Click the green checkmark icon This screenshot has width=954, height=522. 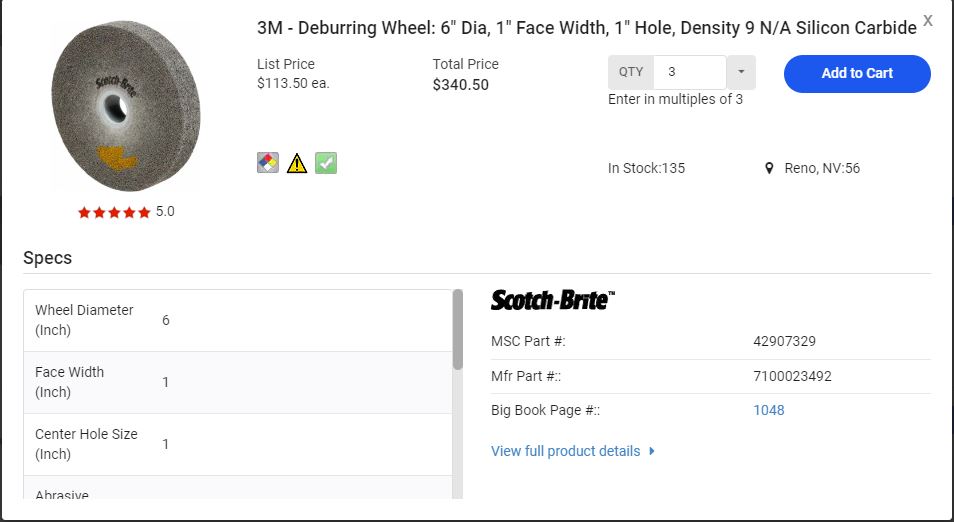[x=326, y=163]
